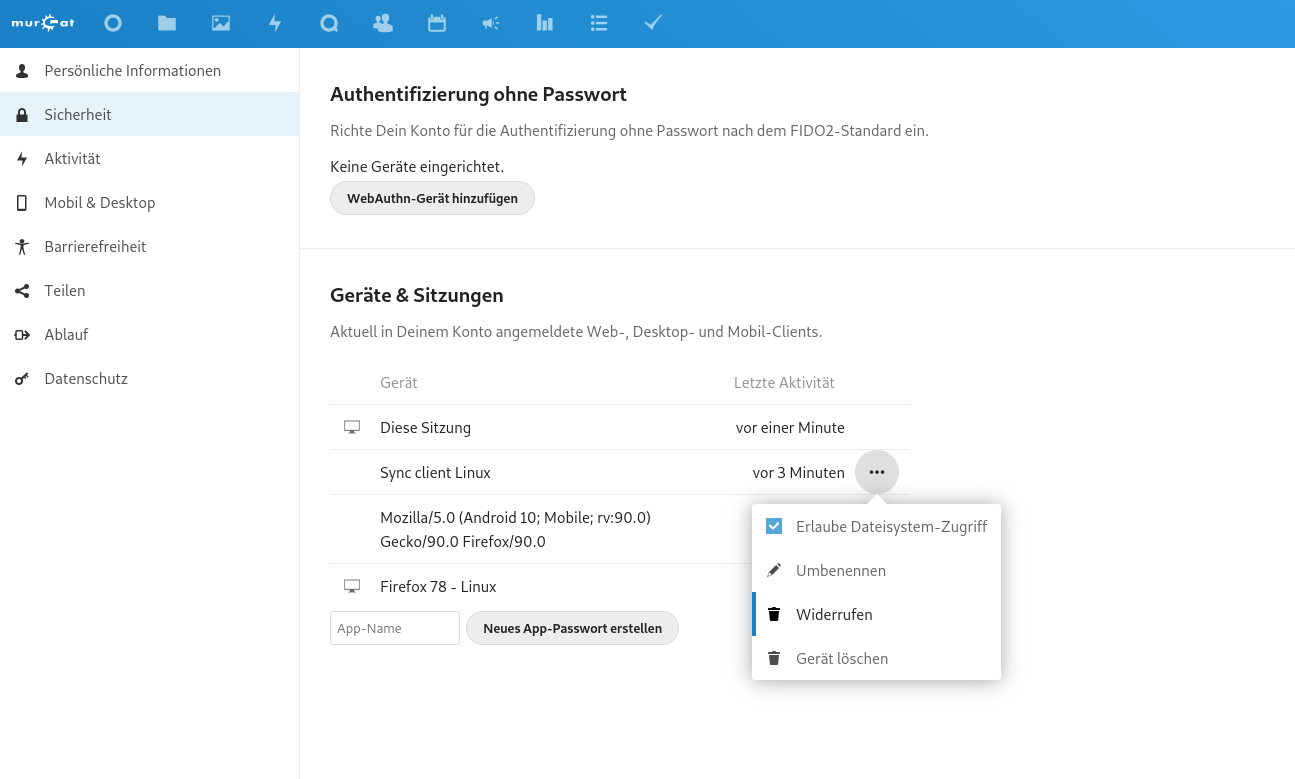The image size is (1295, 779).
Task: Open the Files folder icon
Action: (167, 23)
